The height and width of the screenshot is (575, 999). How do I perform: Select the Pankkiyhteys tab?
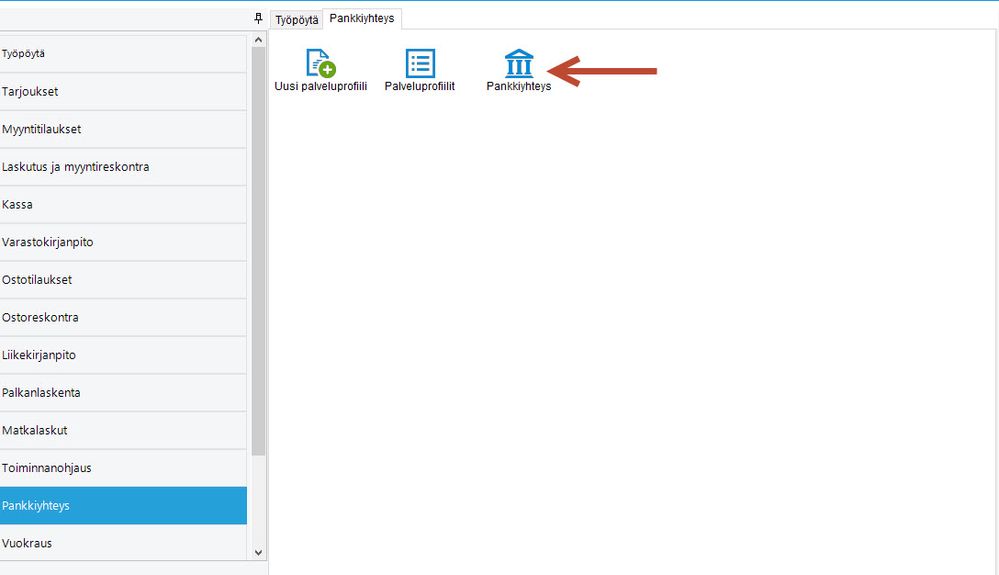tap(362, 18)
